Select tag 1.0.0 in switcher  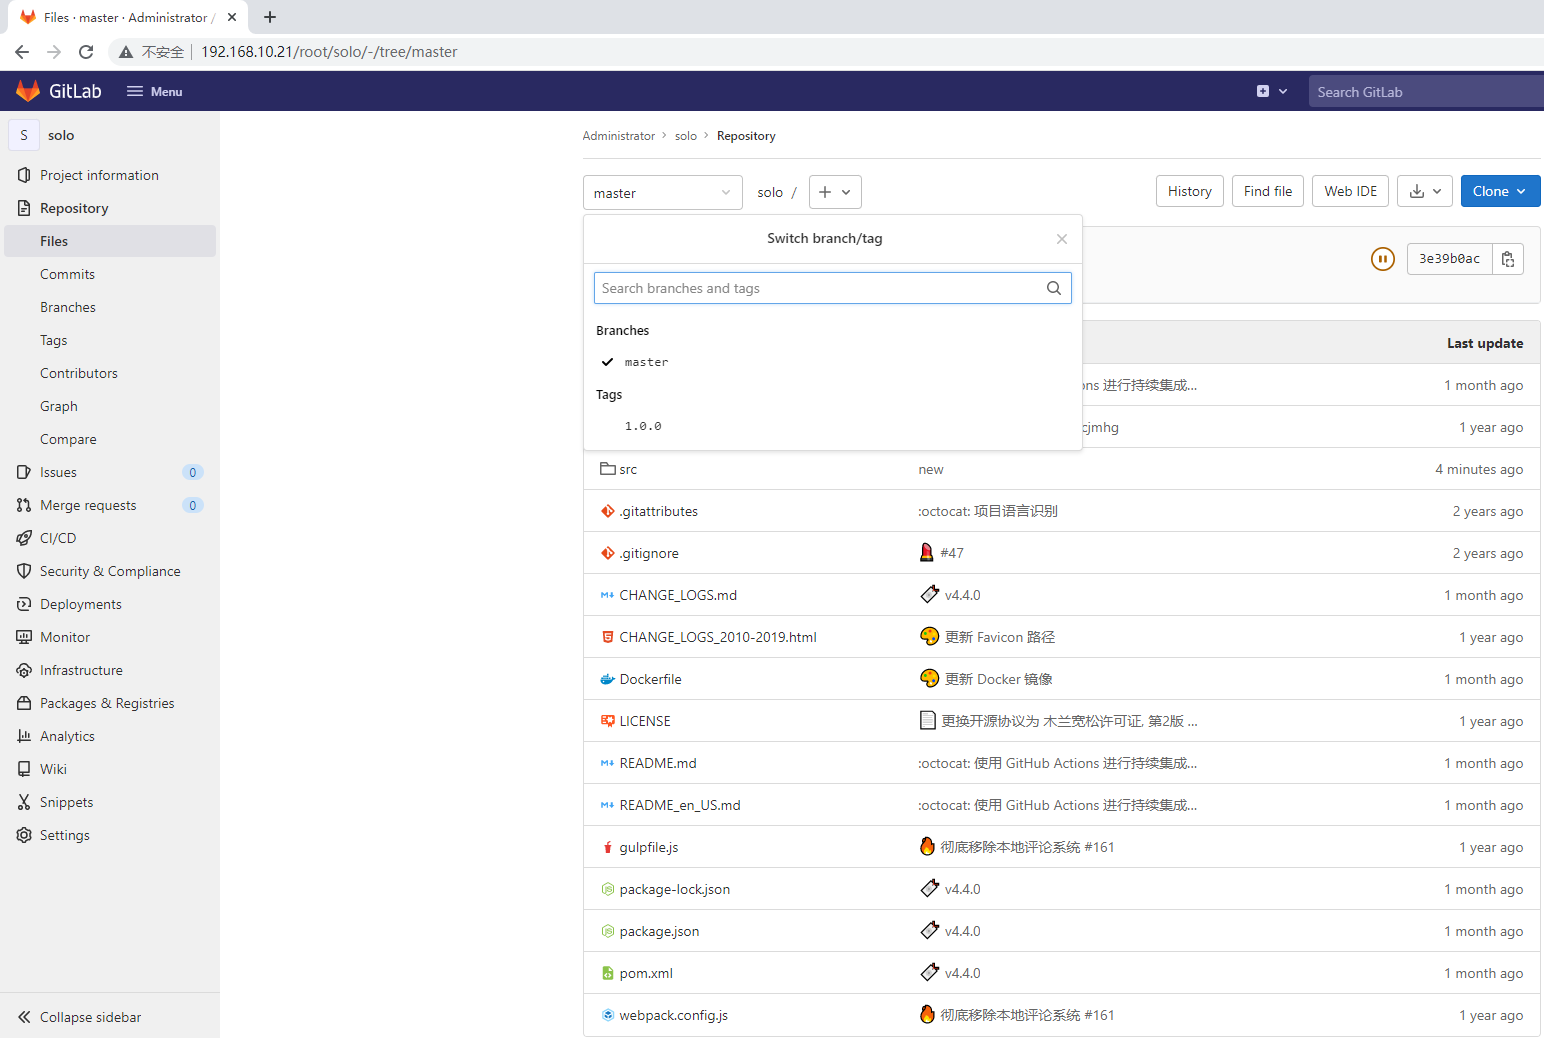[x=643, y=426]
